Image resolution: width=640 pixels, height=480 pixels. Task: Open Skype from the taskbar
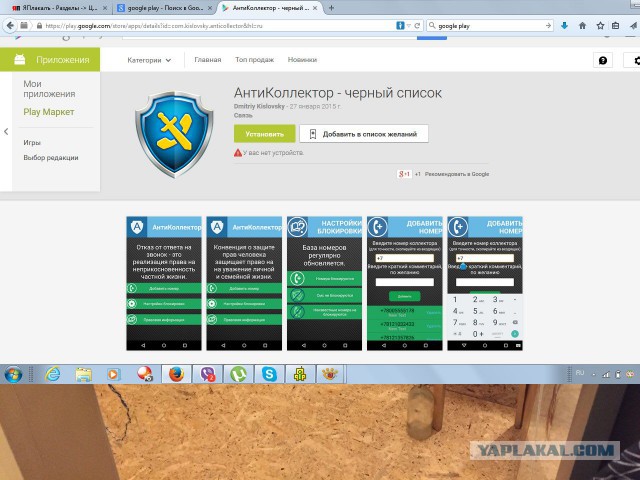pyautogui.click(x=269, y=374)
